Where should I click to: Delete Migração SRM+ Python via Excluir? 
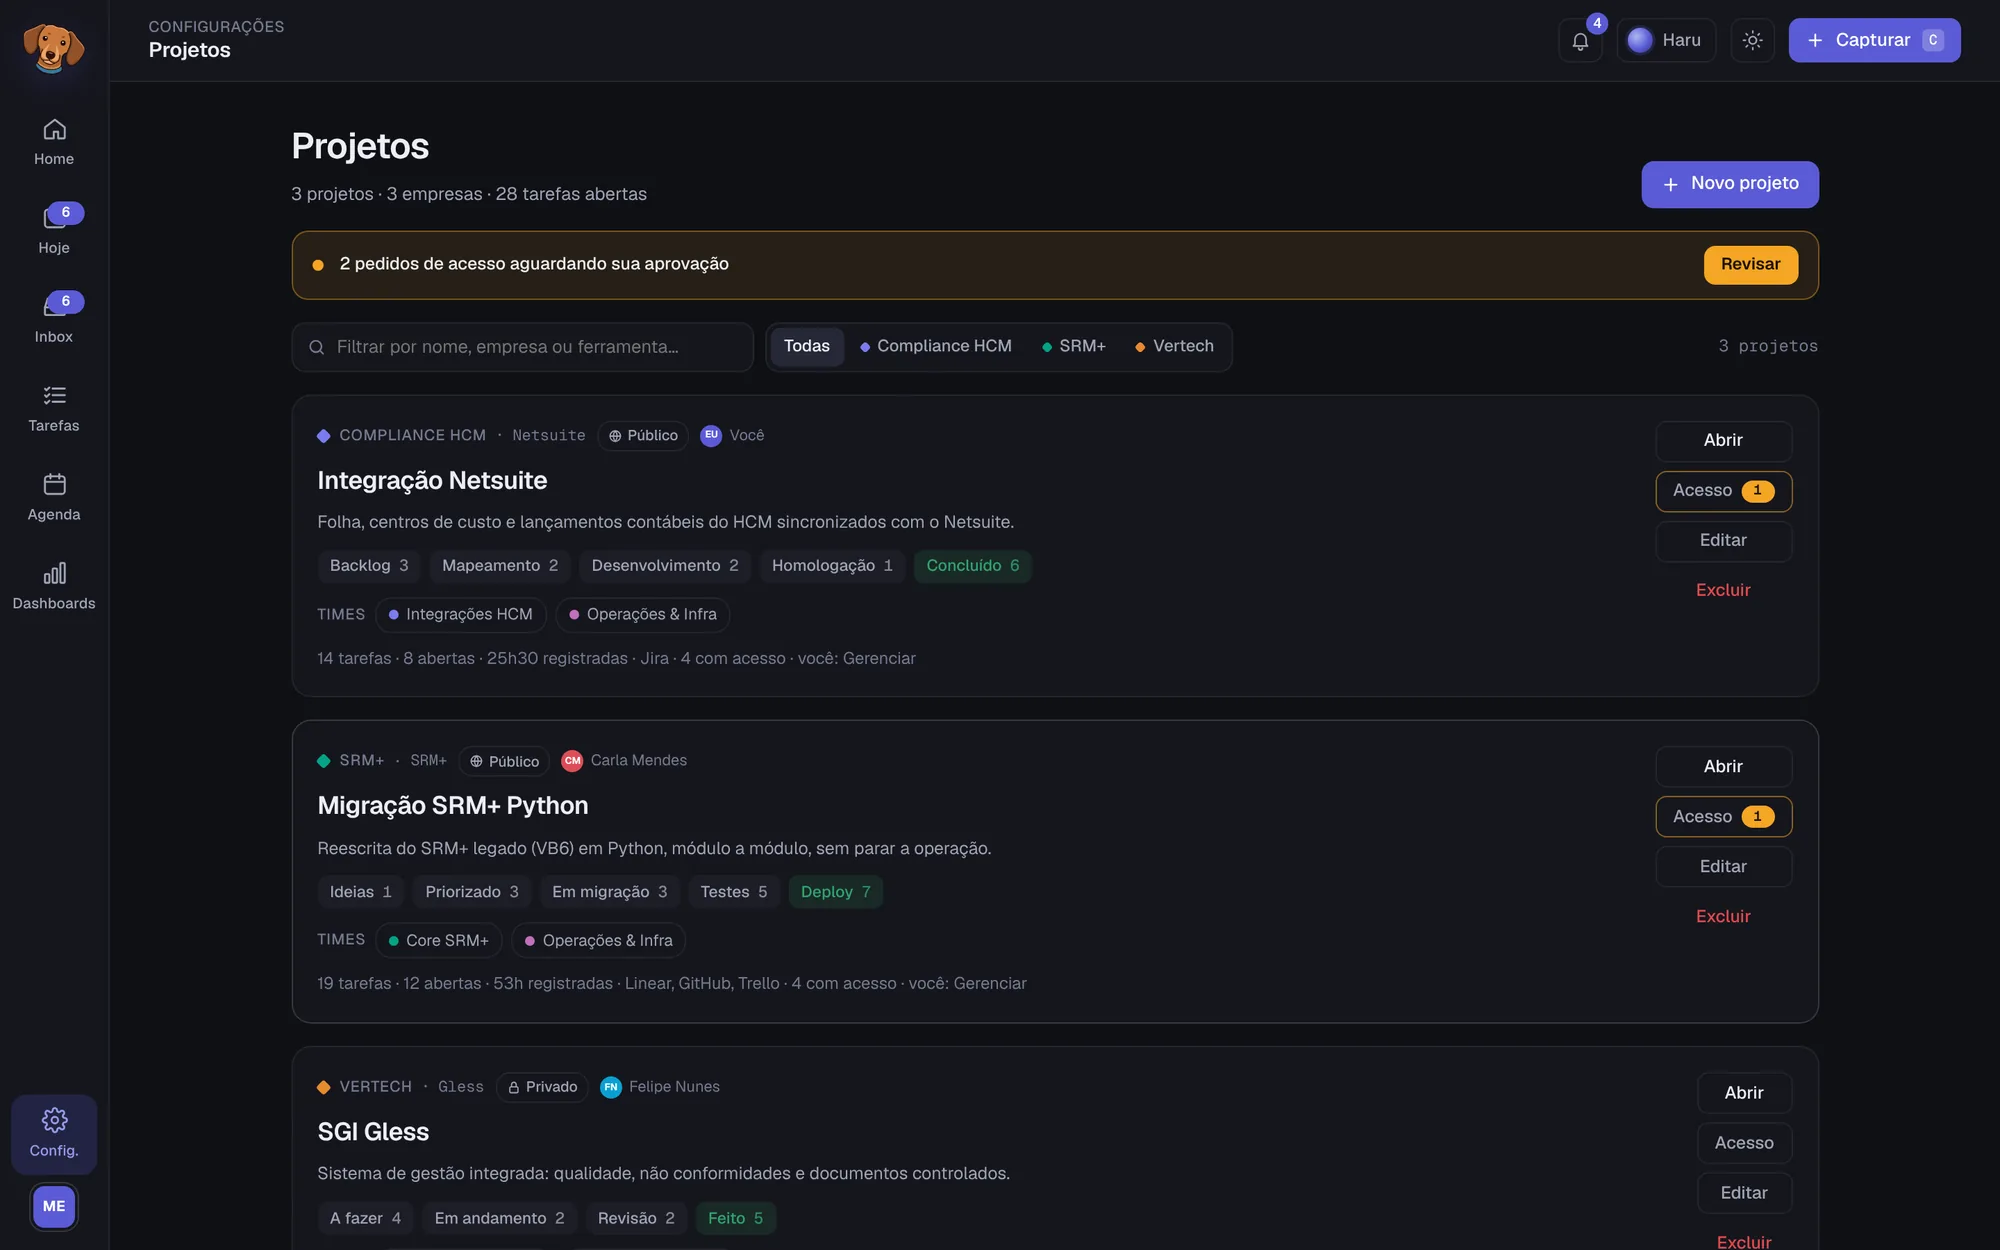point(1723,917)
